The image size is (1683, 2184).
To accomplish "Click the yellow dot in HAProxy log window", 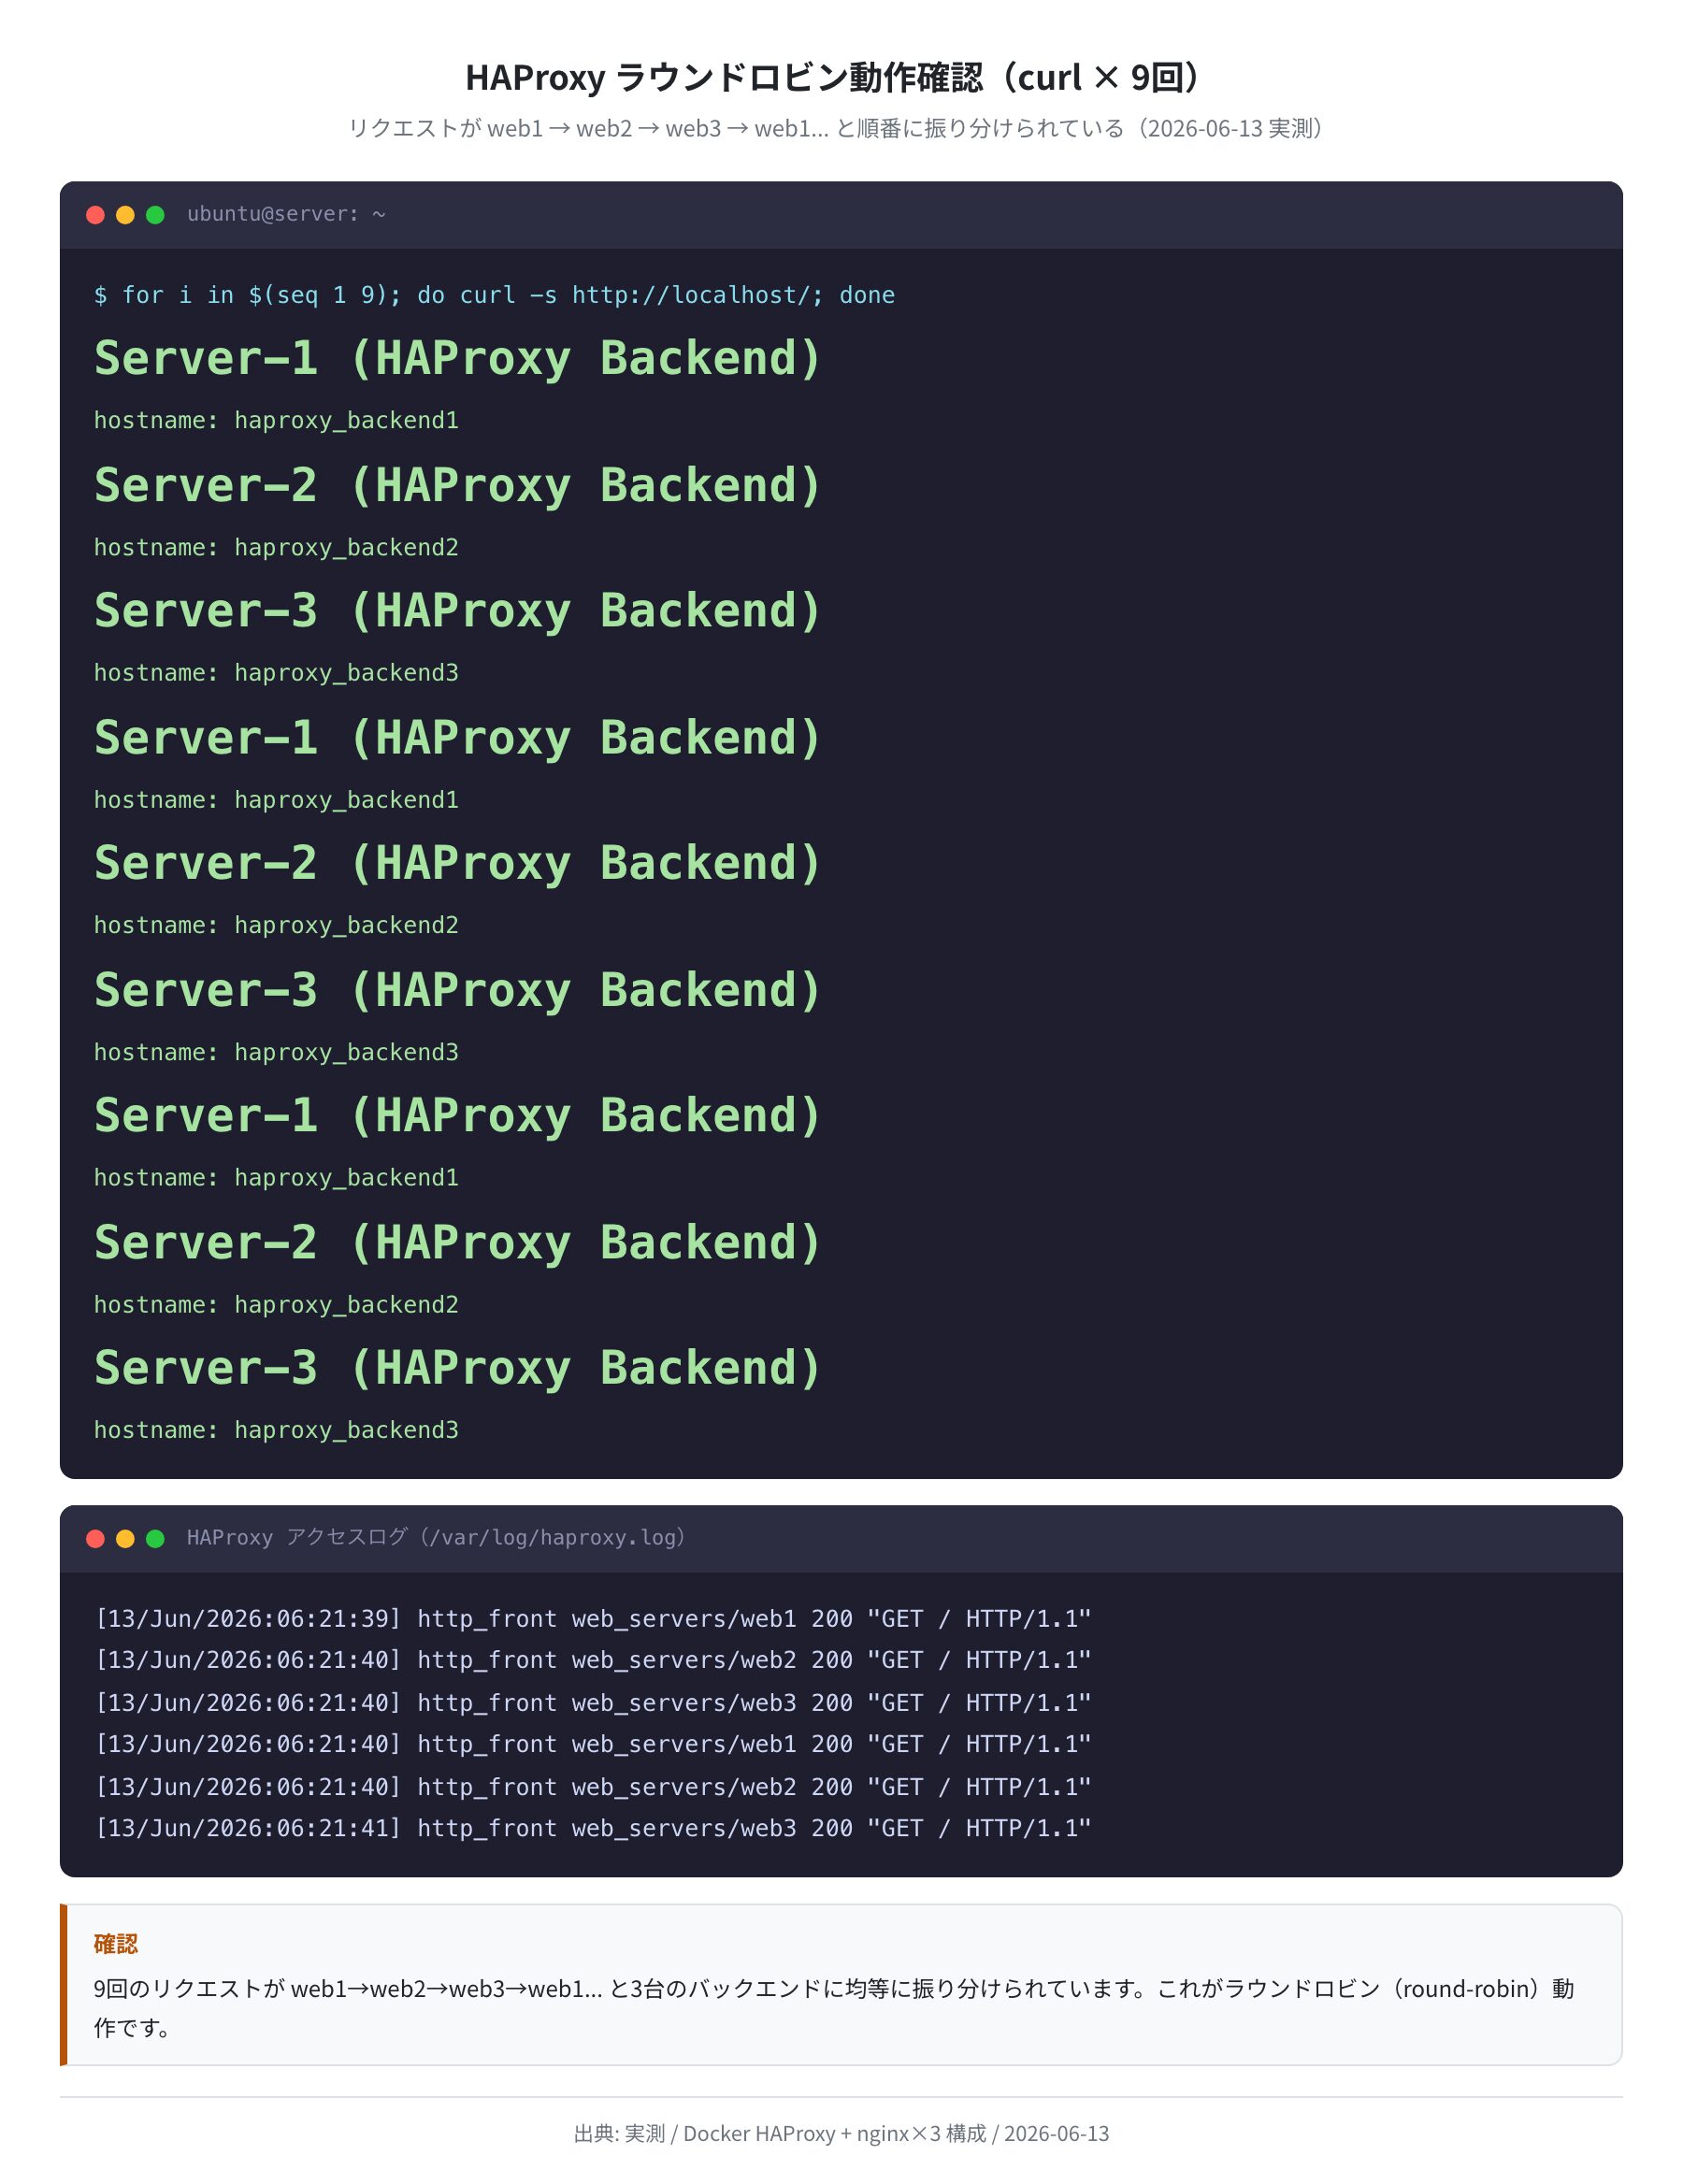I will [125, 1538].
